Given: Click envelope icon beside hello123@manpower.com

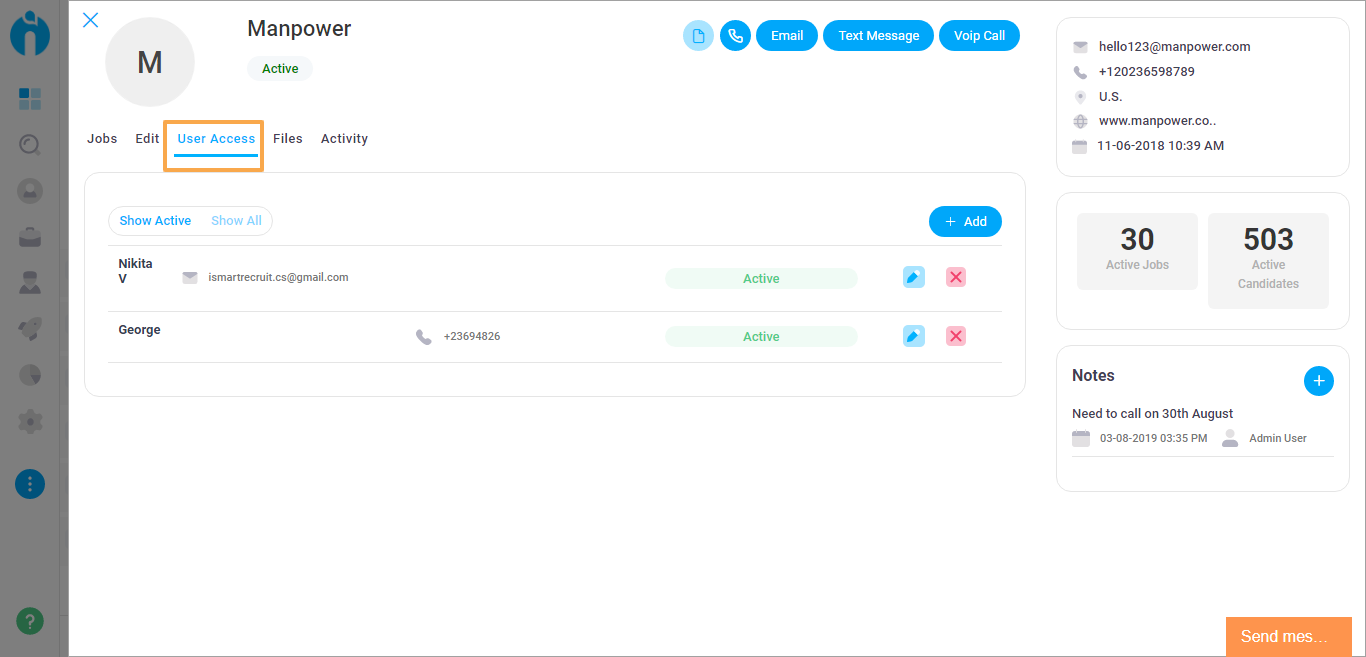Looking at the screenshot, I should pos(1080,47).
